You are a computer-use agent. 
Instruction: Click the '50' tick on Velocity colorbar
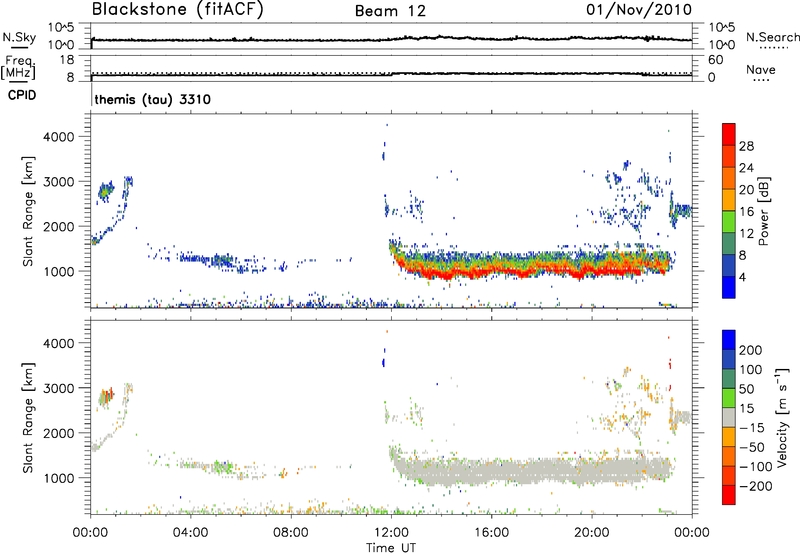(x=747, y=389)
